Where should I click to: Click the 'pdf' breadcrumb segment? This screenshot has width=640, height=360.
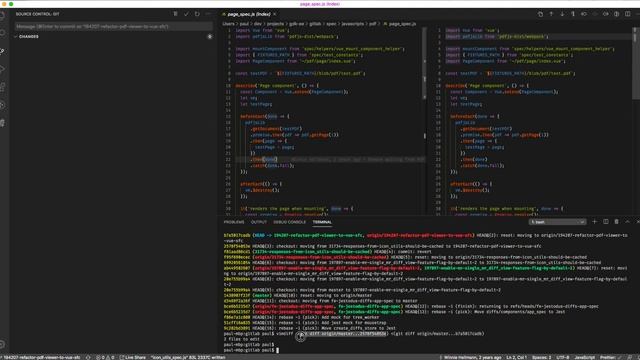(x=372, y=24)
